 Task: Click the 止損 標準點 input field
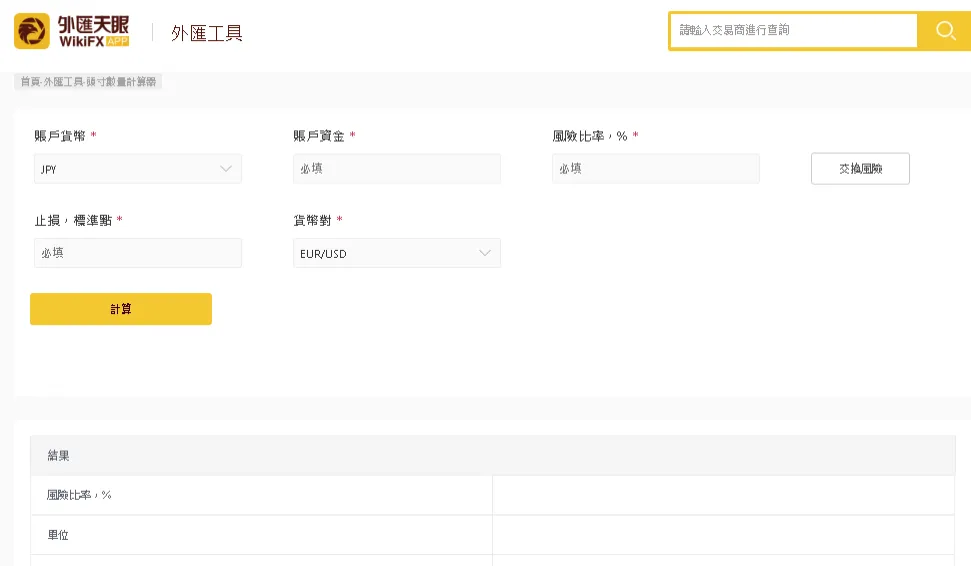click(137, 253)
